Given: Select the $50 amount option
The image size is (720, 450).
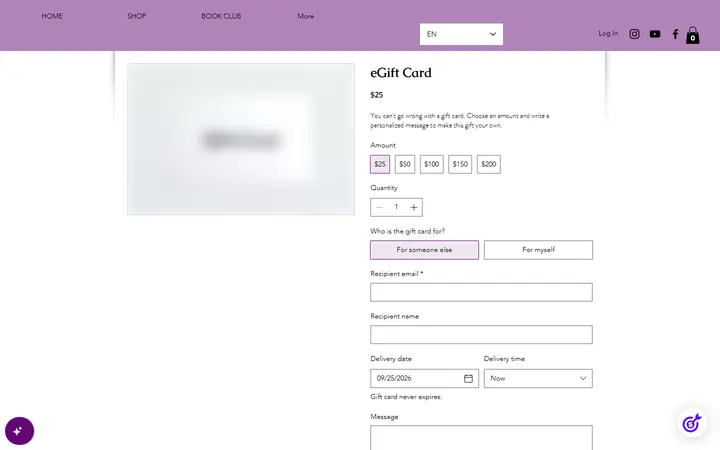Looking at the screenshot, I should tap(405, 164).
